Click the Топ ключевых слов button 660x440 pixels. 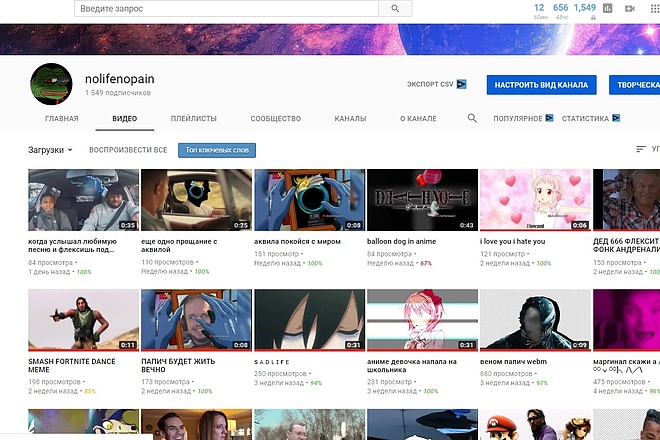click(217, 150)
